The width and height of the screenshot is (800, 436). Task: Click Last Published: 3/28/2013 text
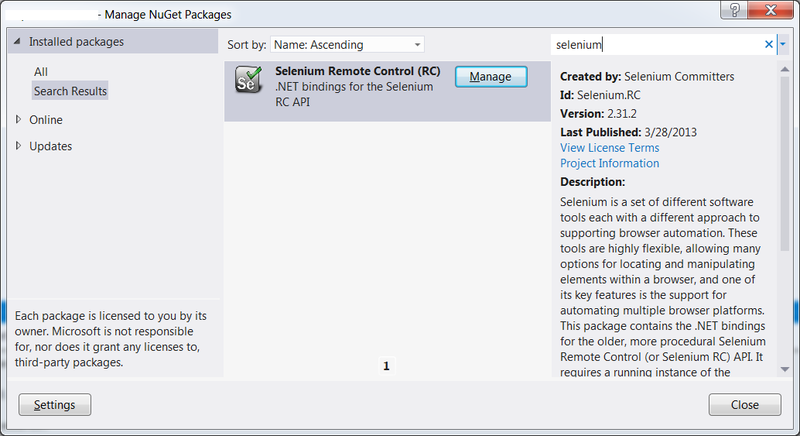point(628,132)
